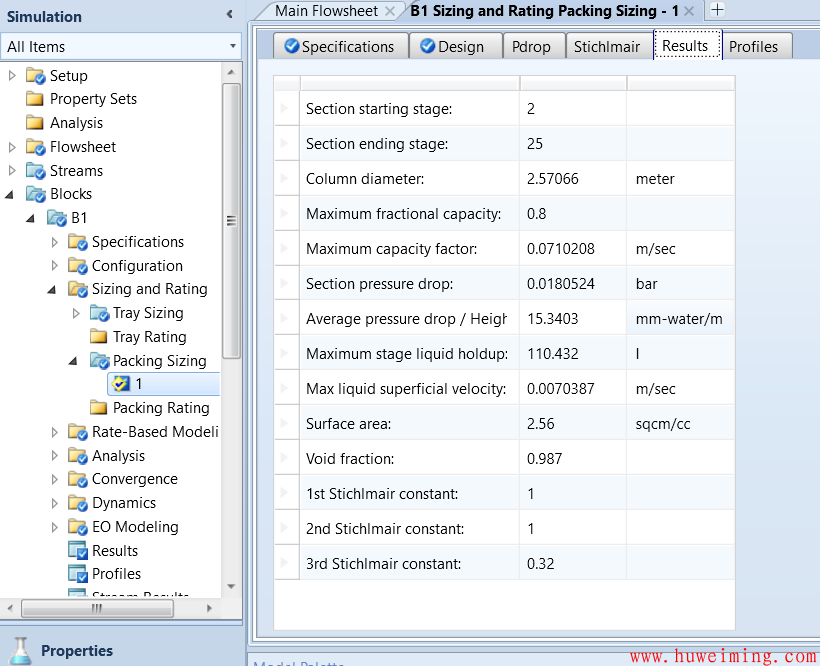Close the Packing Sizing document tab
820x666 pixels.
[688, 11]
